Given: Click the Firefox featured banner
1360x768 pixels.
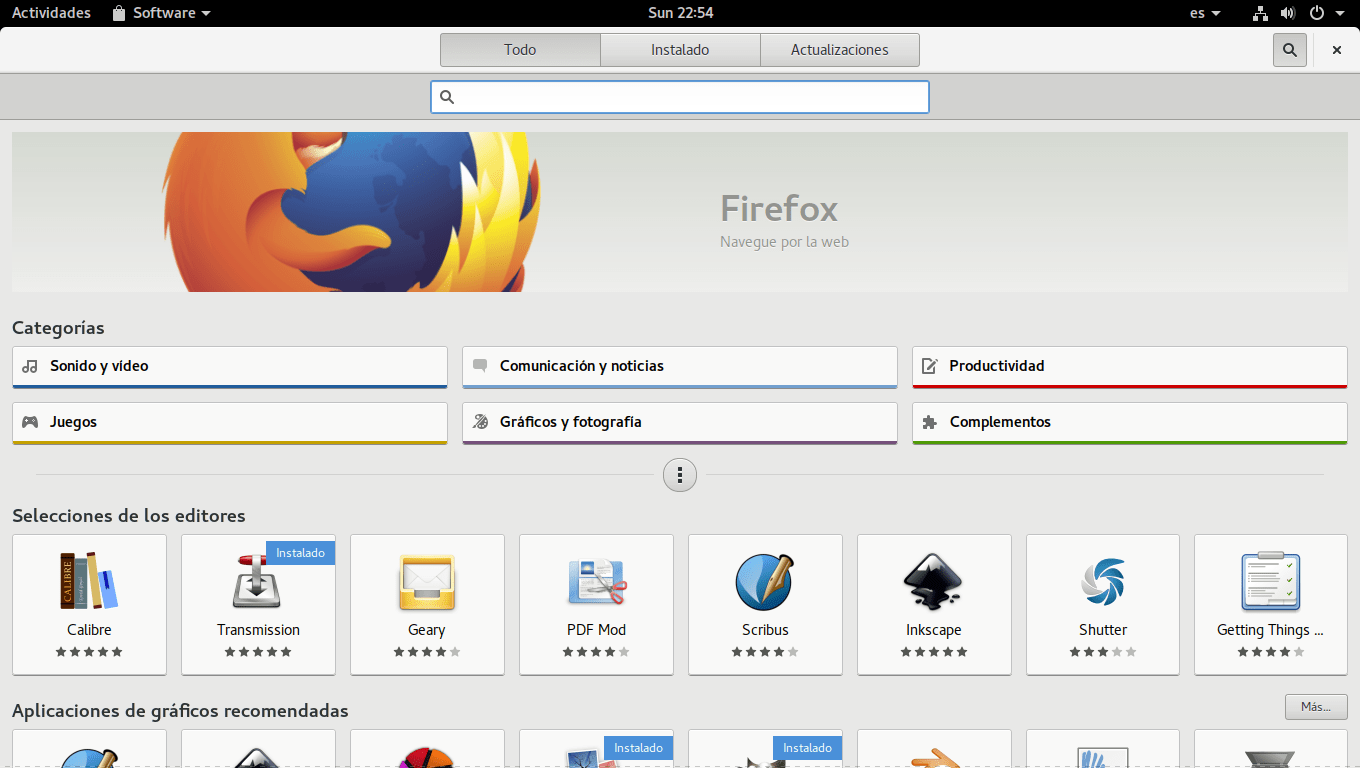Looking at the screenshot, I should (x=680, y=212).
